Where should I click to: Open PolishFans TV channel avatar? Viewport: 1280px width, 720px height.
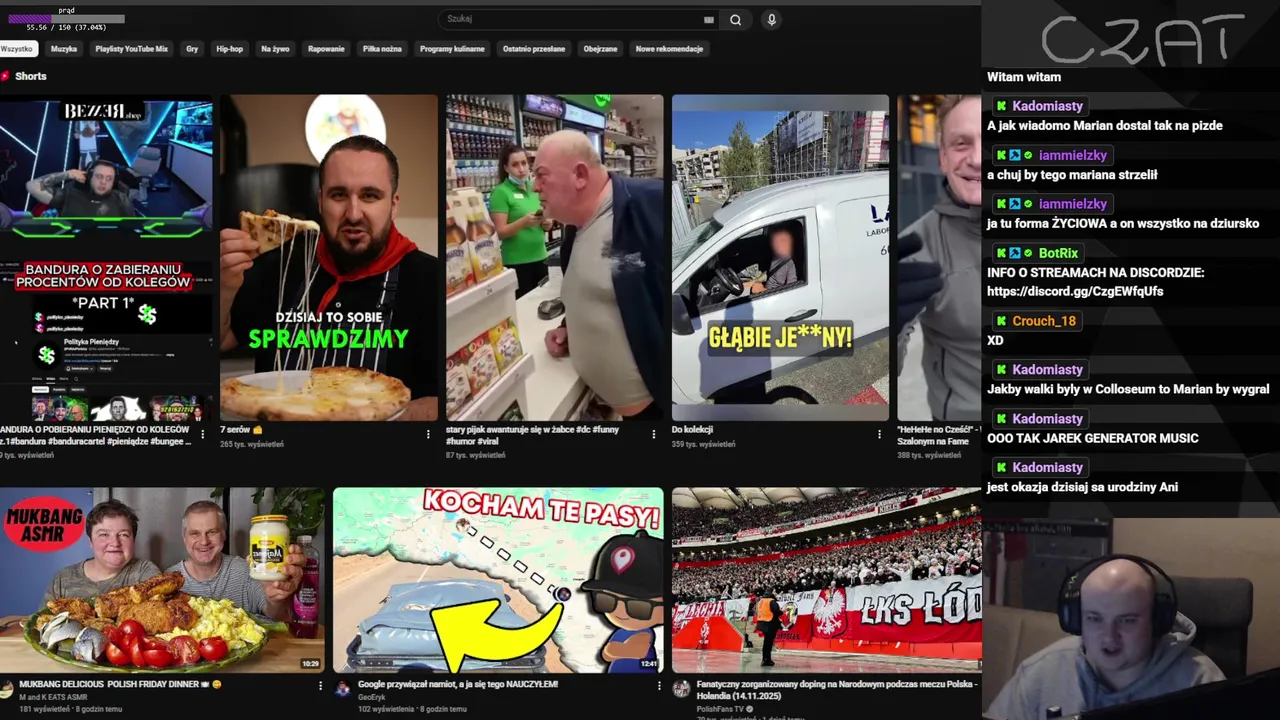click(681, 689)
